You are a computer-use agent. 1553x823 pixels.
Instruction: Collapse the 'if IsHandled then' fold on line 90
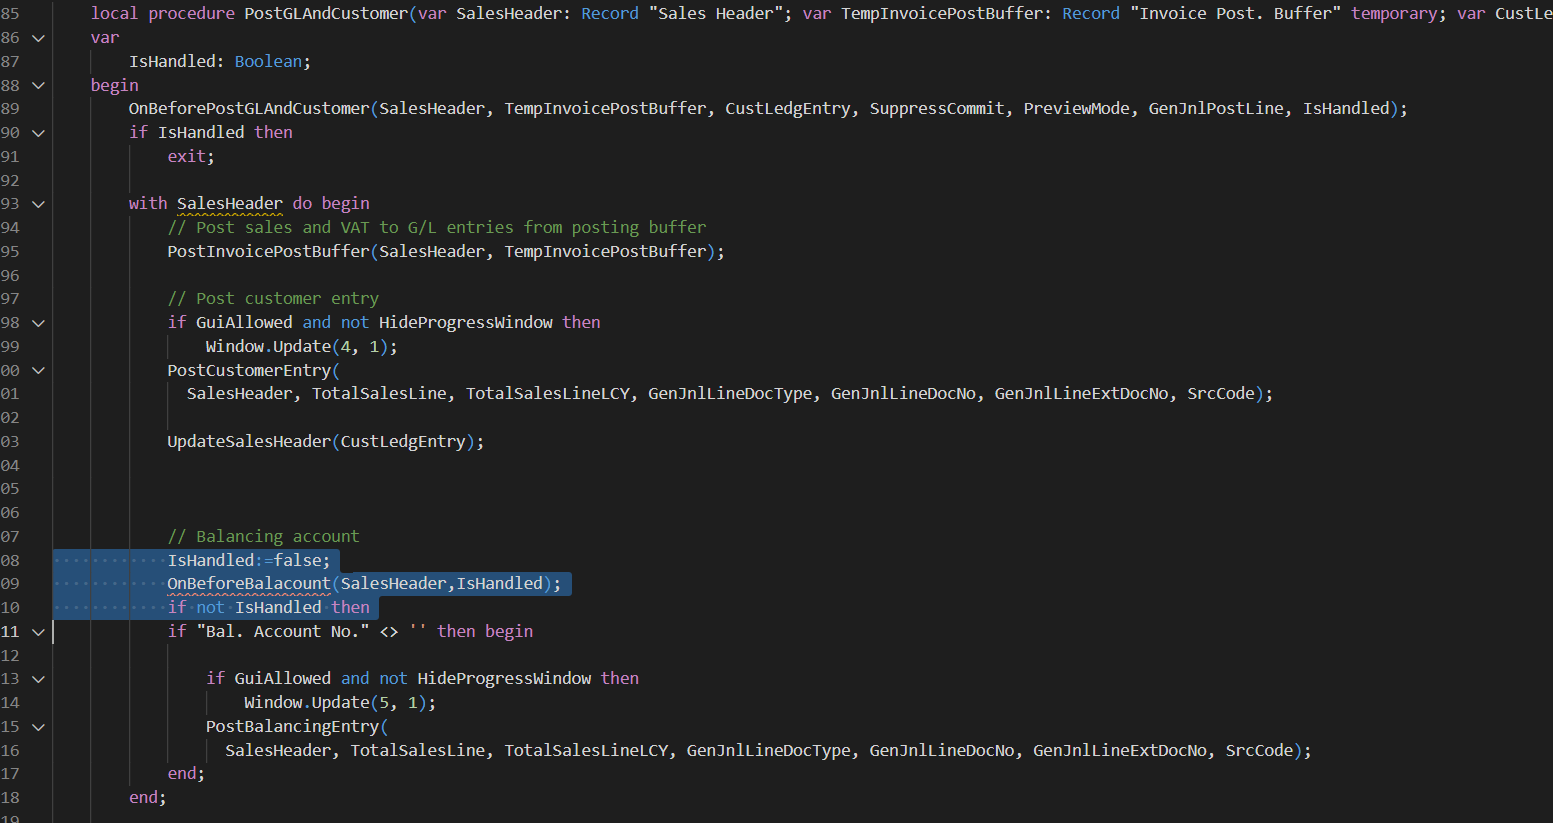(37, 132)
